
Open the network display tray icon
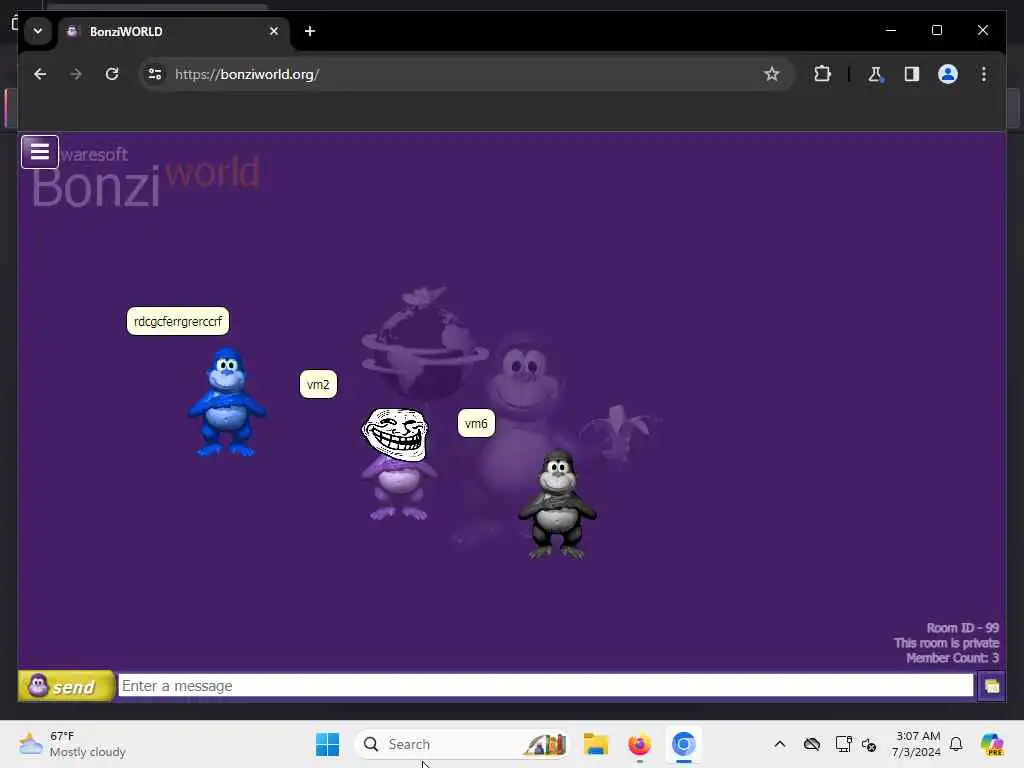coord(843,744)
